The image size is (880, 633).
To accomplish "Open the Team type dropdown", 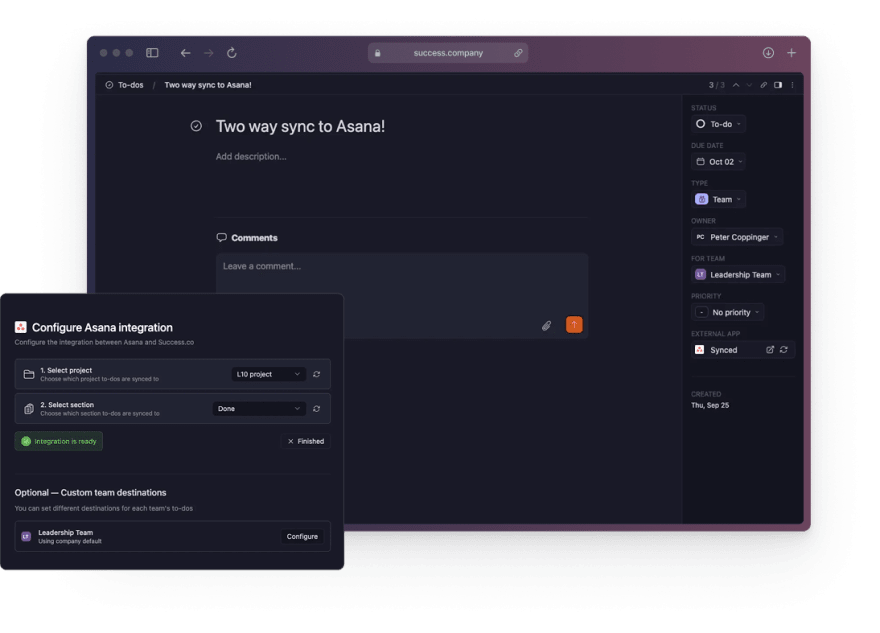I will pyautogui.click(x=718, y=199).
